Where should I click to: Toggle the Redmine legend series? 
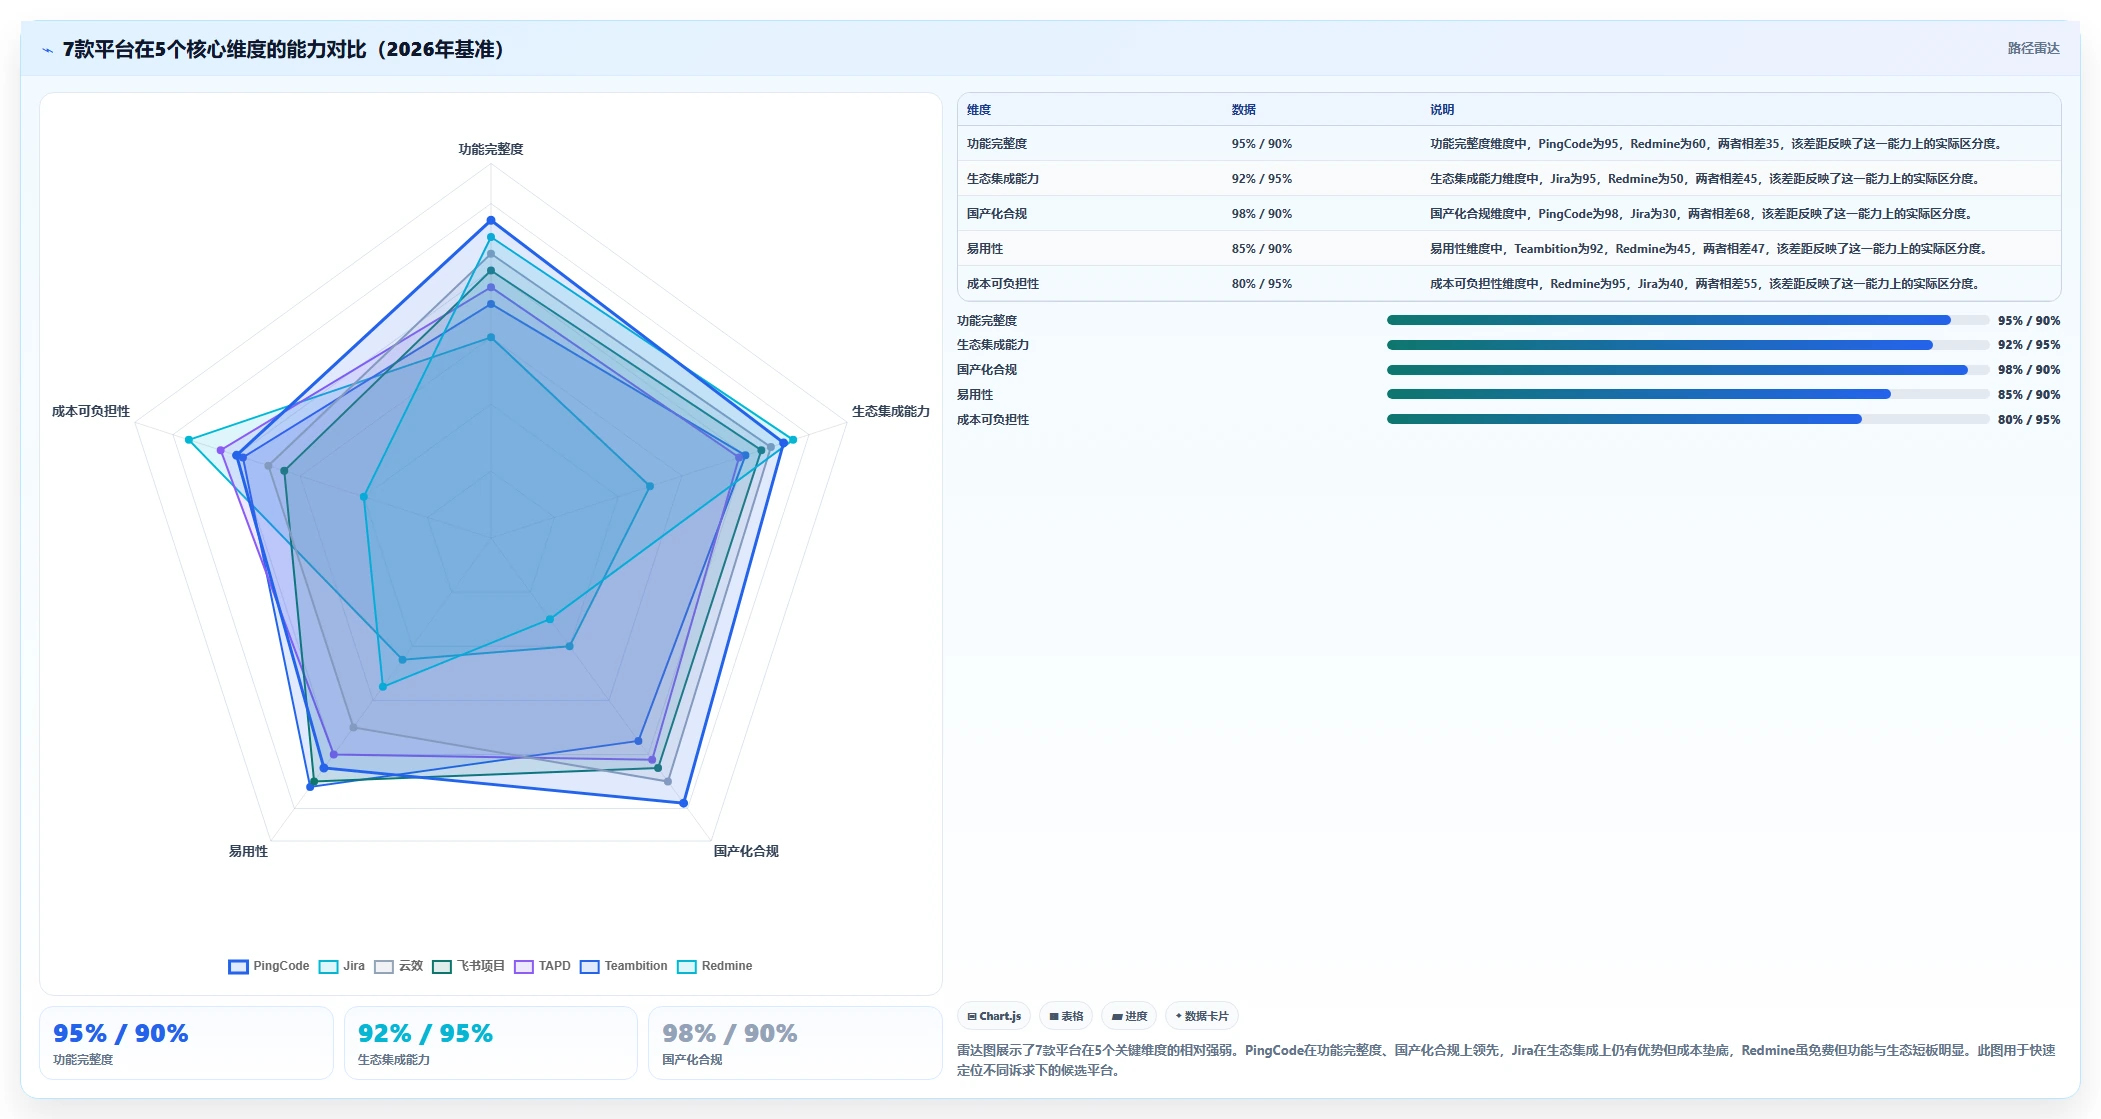715,966
